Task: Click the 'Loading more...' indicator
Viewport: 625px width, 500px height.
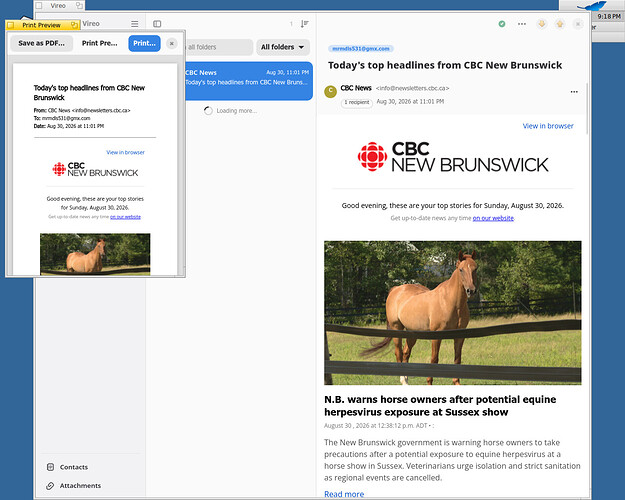Action: click(230, 111)
